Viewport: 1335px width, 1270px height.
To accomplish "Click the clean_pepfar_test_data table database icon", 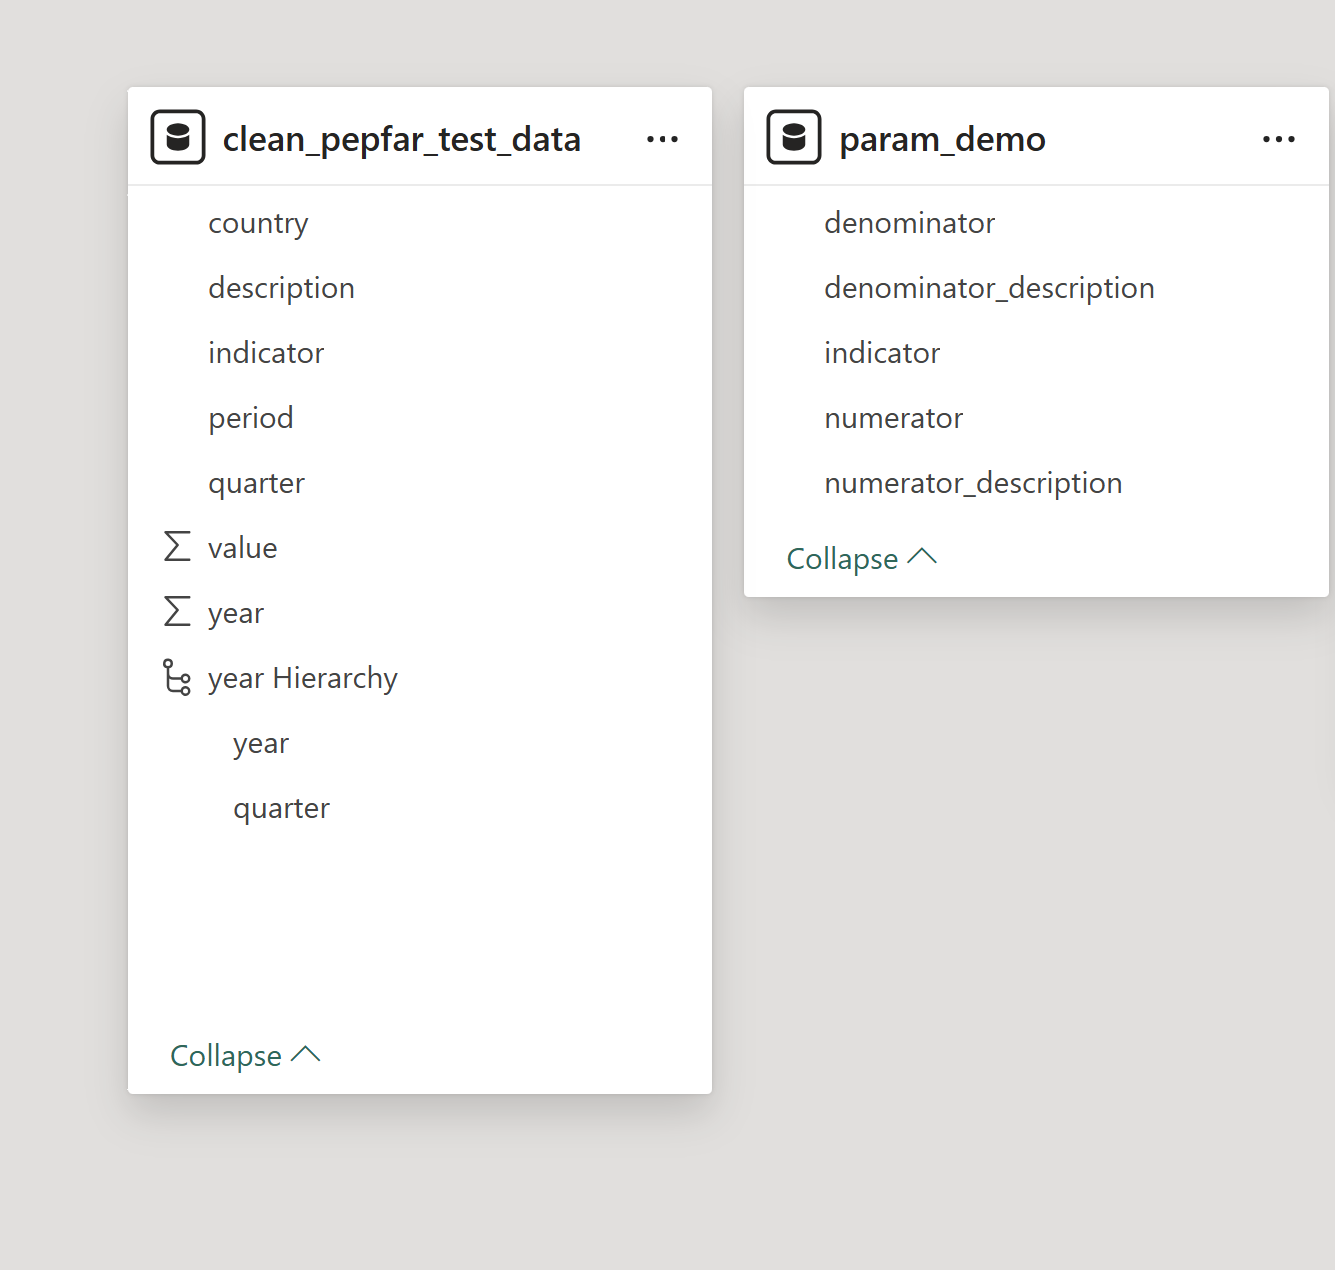I will coord(178,137).
